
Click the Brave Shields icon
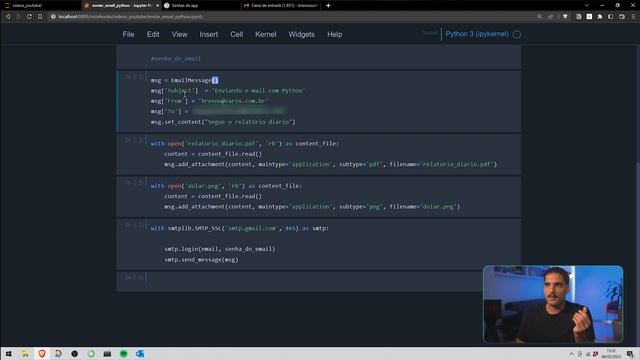565,16
